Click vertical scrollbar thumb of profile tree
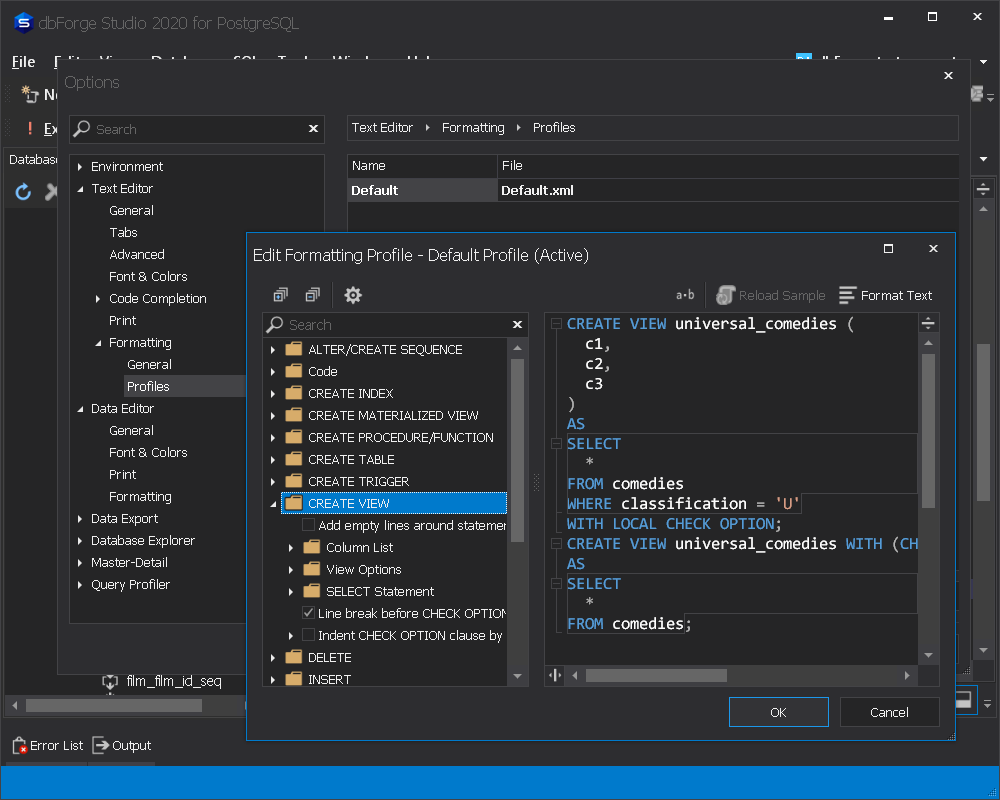The width and height of the screenshot is (1000, 800). (517, 450)
